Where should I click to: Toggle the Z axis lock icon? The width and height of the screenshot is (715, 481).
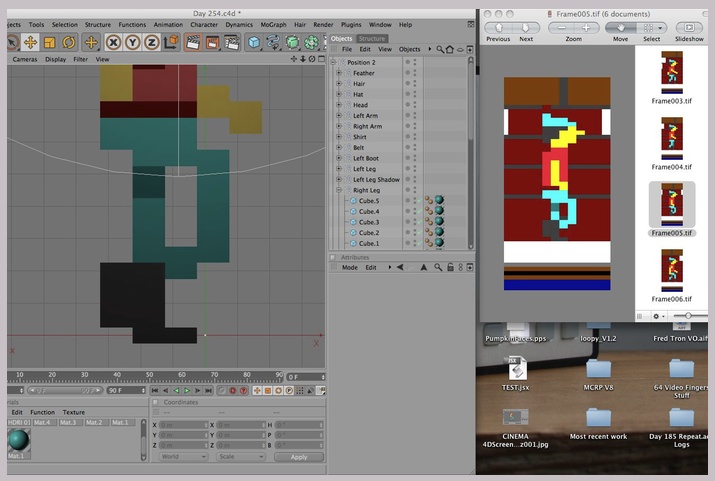tap(151, 42)
